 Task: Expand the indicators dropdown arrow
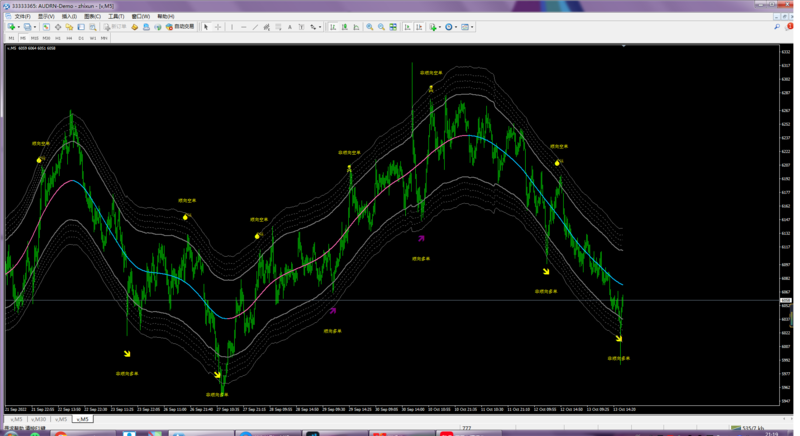pyautogui.click(x=440, y=27)
